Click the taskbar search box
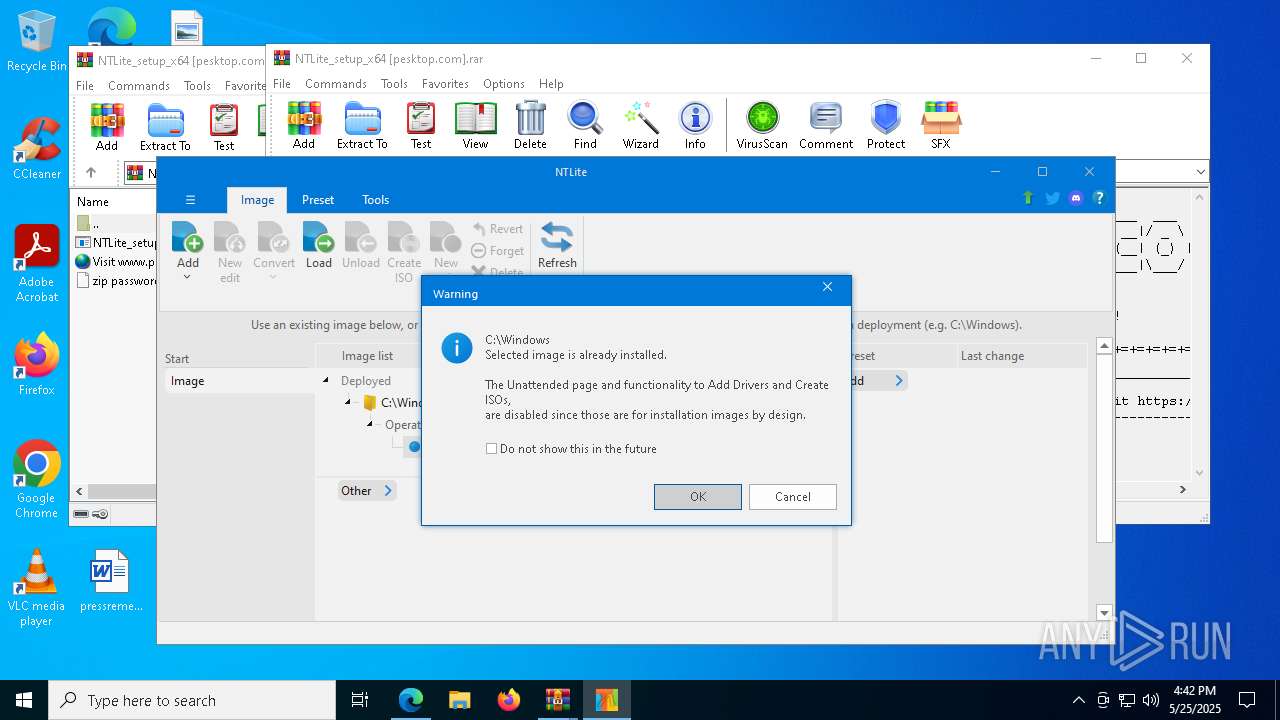Screen dimensions: 1280x720 192,700
